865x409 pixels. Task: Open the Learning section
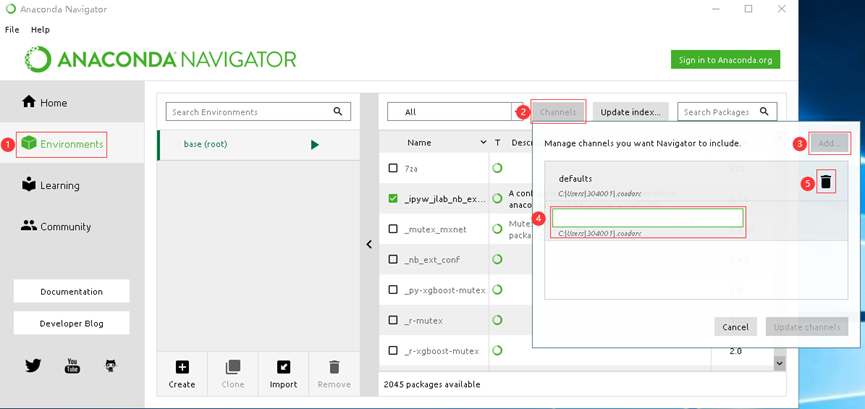pyautogui.click(x=50, y=185)
